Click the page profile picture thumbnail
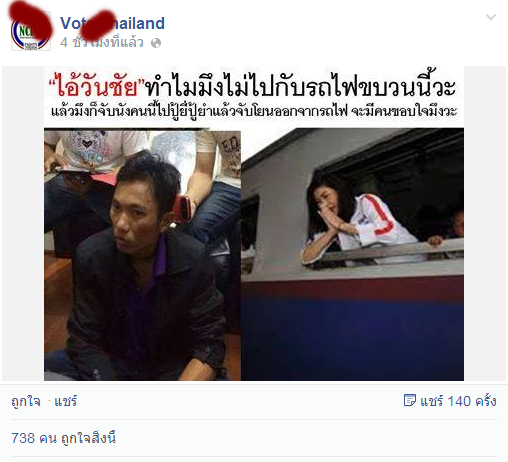The height and width of the screenshot is (462, 508). (31, 31)
